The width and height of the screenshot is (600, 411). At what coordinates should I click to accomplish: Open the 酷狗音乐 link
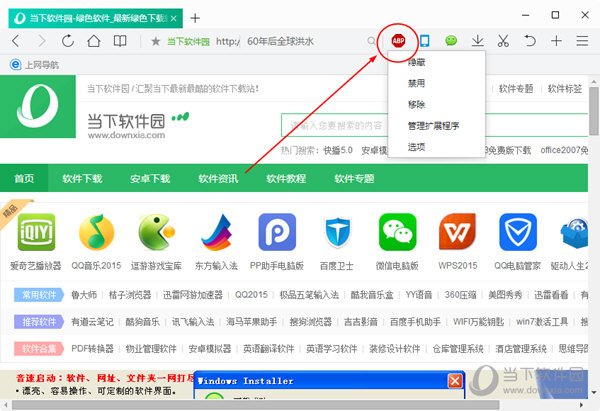142,322
